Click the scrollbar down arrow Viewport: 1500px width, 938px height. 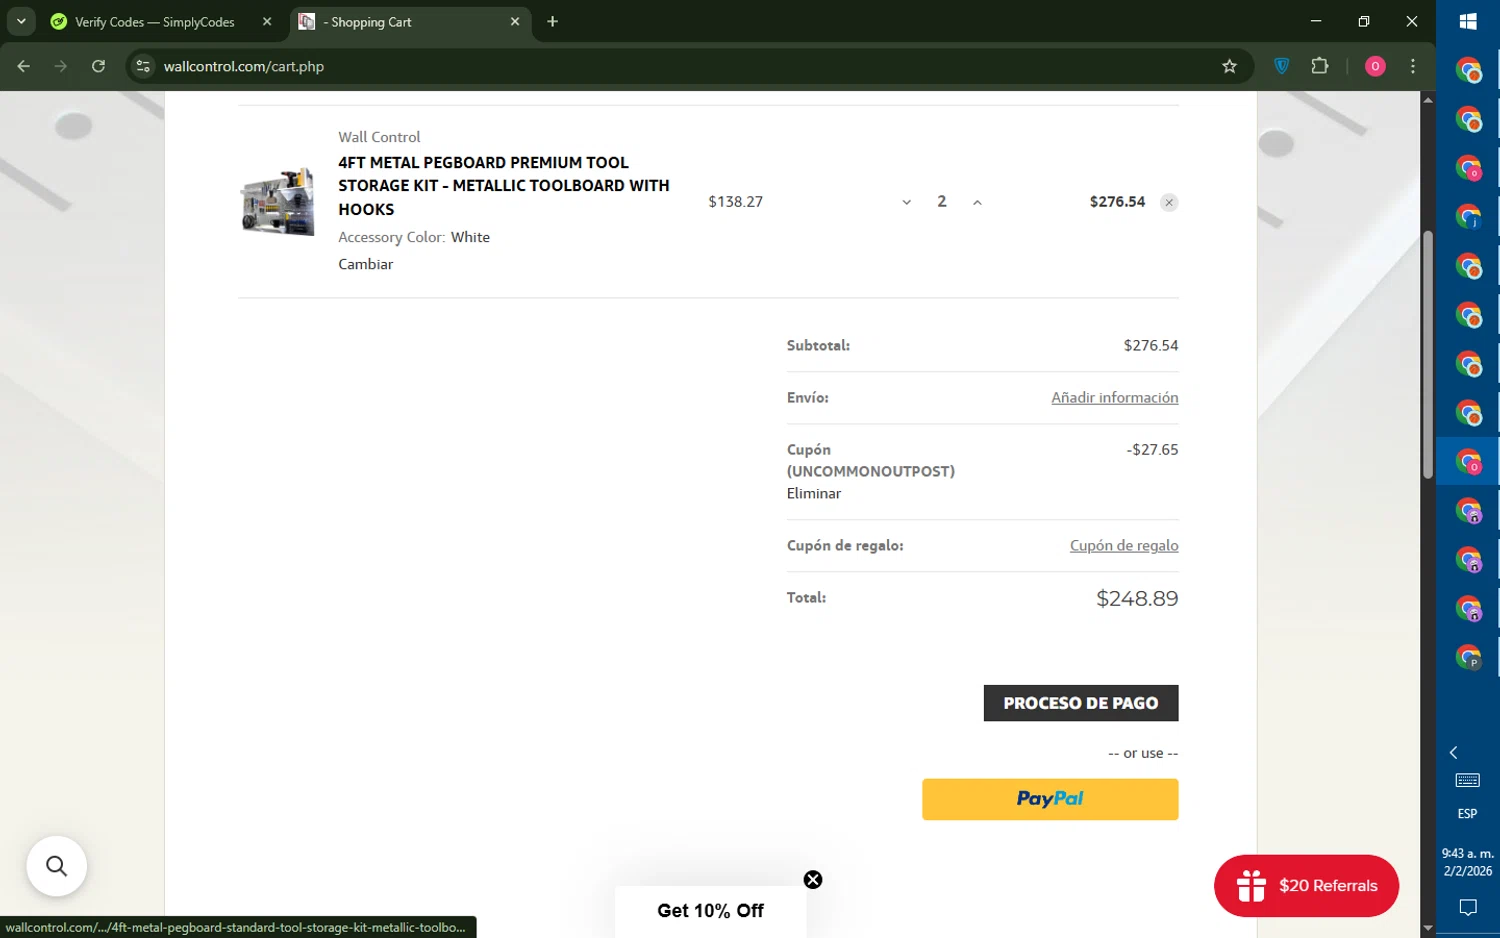(1428, 929)
